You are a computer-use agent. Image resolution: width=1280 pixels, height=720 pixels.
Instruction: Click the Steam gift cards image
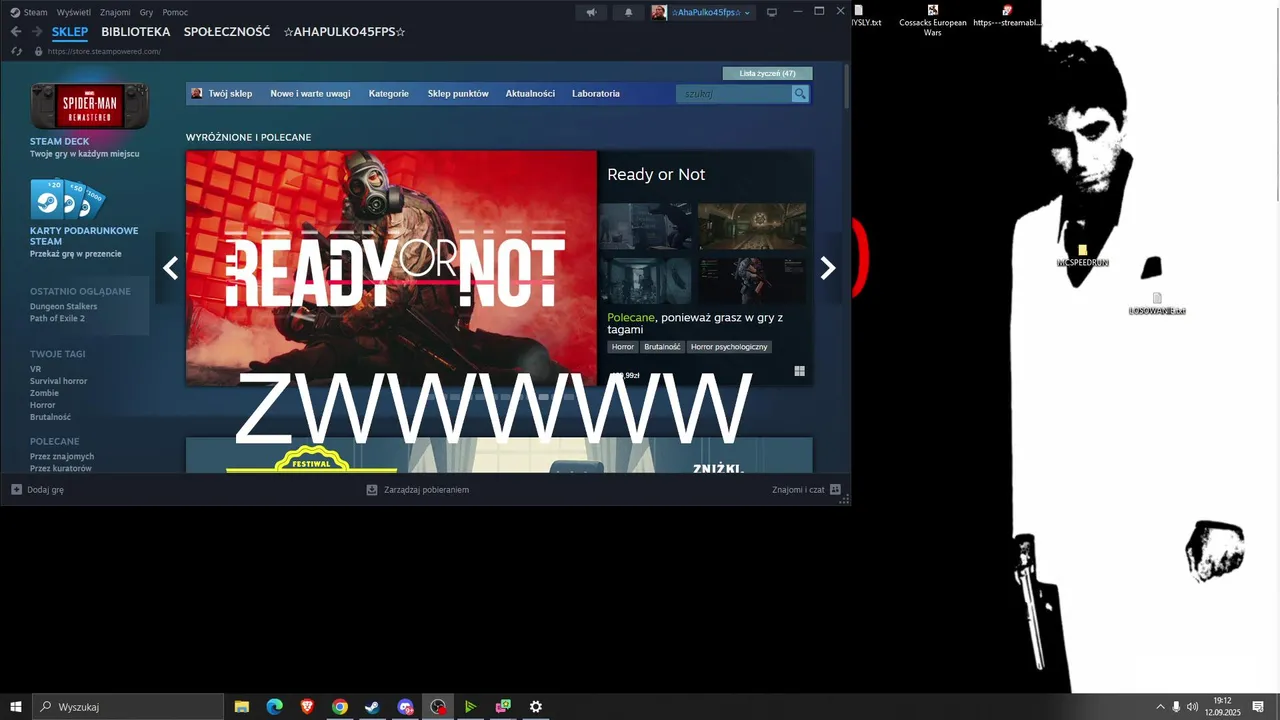point(67,199)
